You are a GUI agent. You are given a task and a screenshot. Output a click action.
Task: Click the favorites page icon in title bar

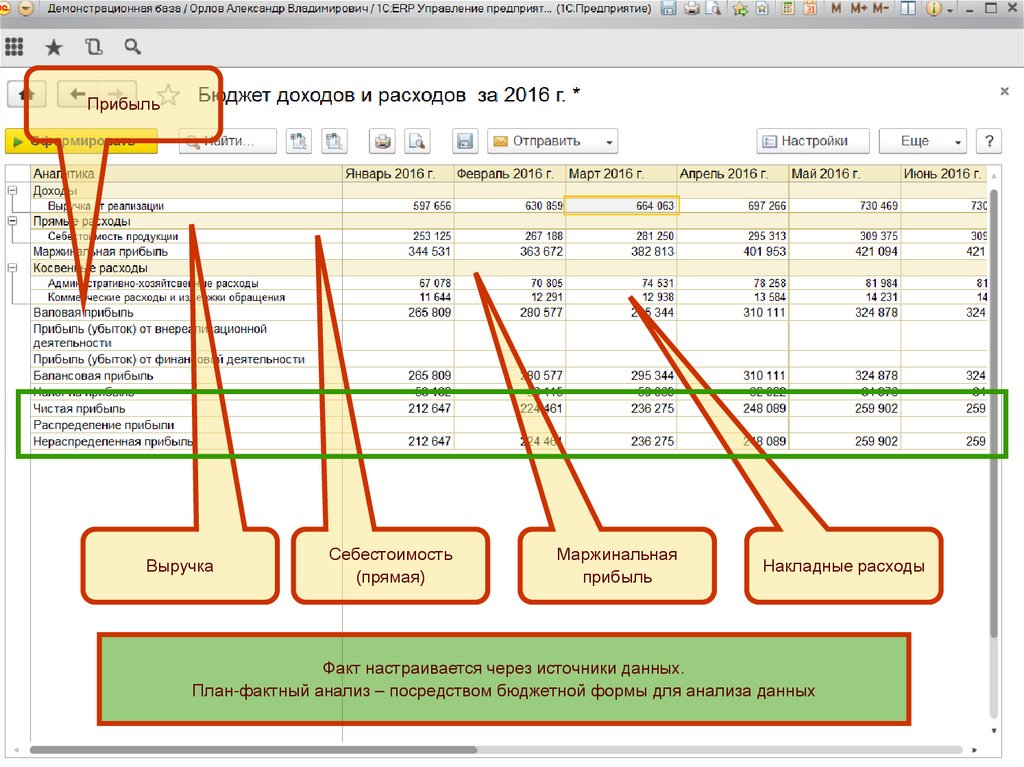point(762,8)
